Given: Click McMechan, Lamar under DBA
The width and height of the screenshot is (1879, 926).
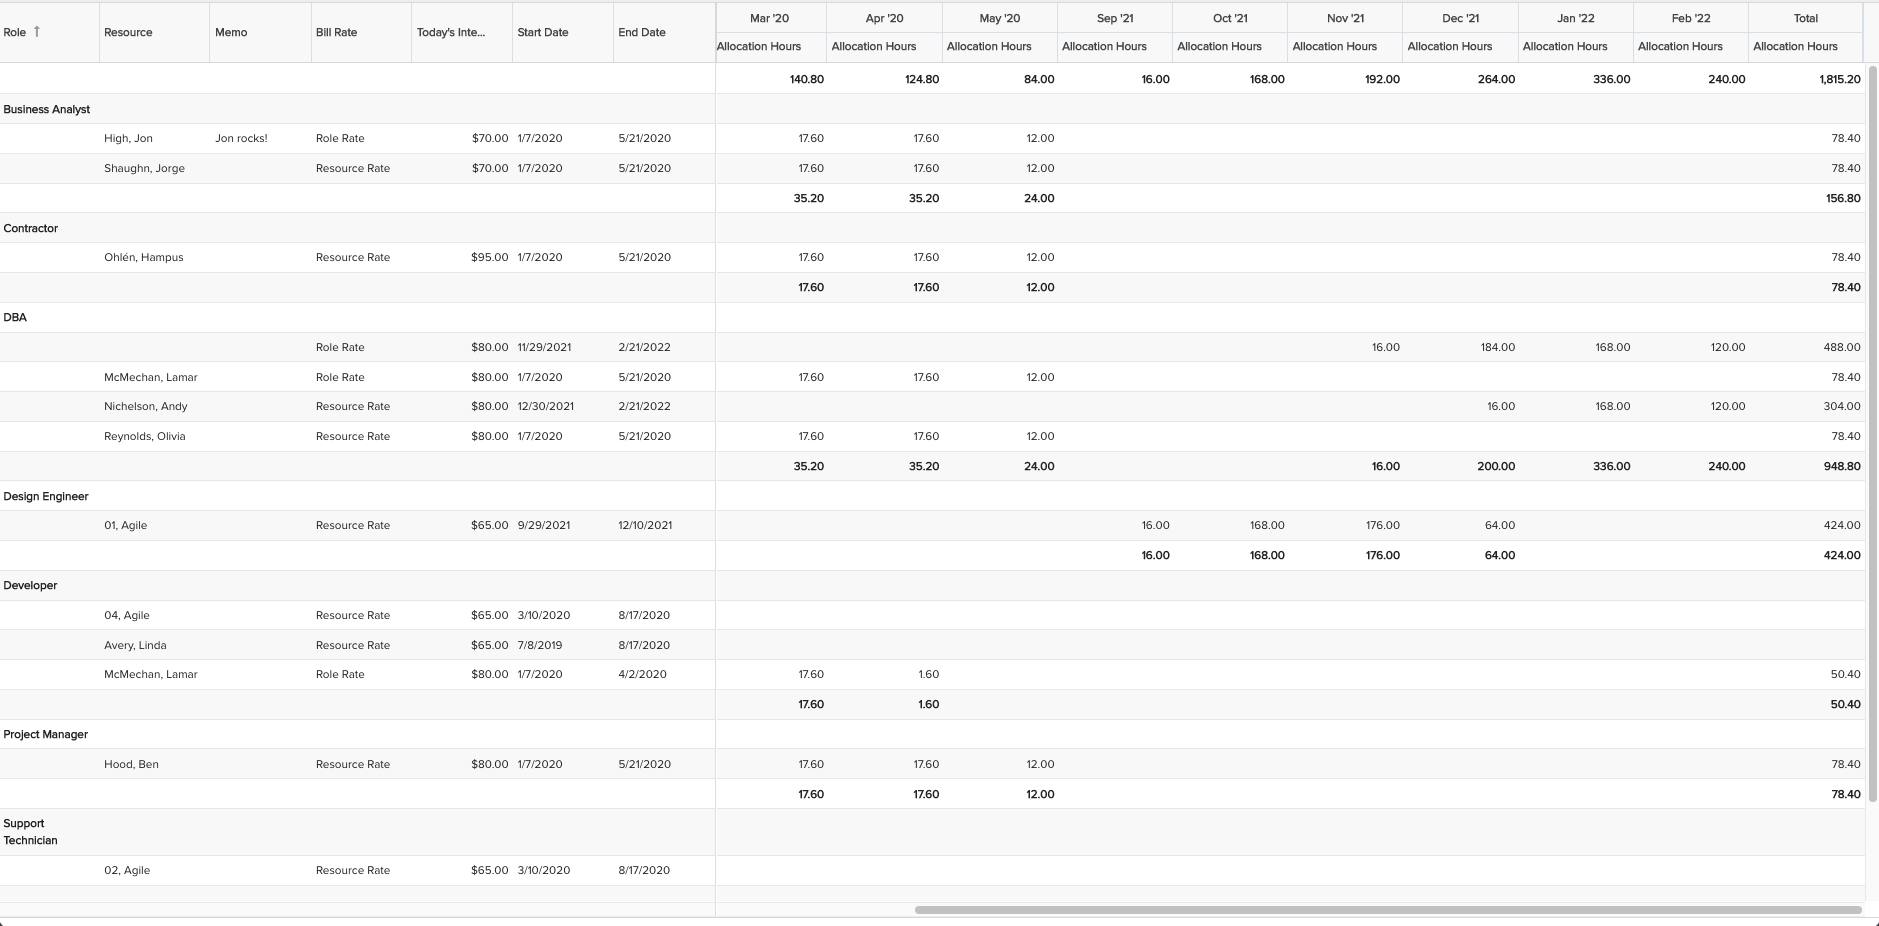Looking at the screenshot, I should coord(150,377).
